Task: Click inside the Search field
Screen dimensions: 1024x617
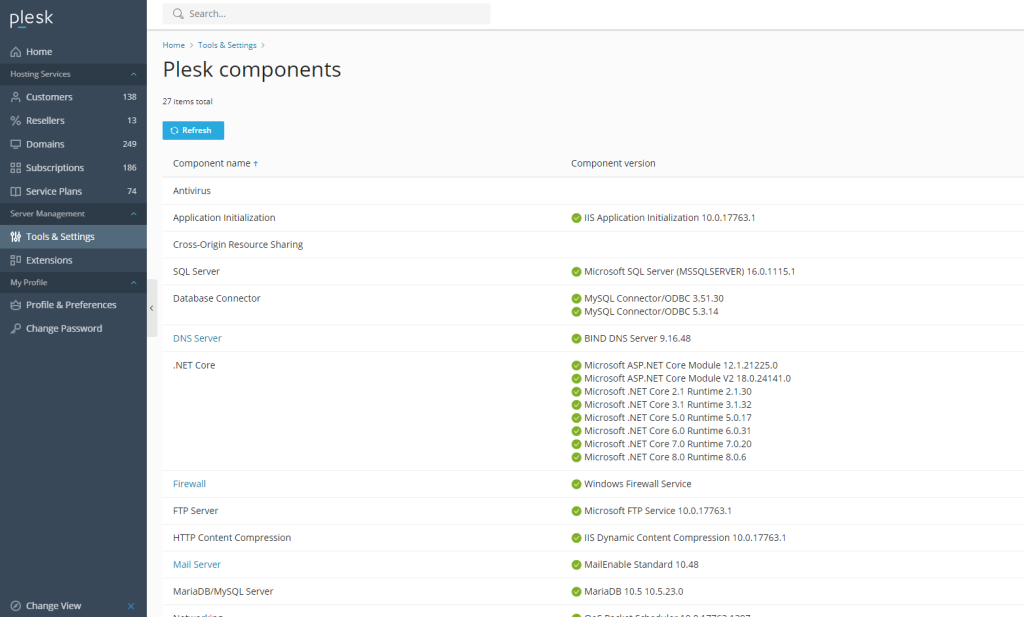Action: tap(327, 14)
